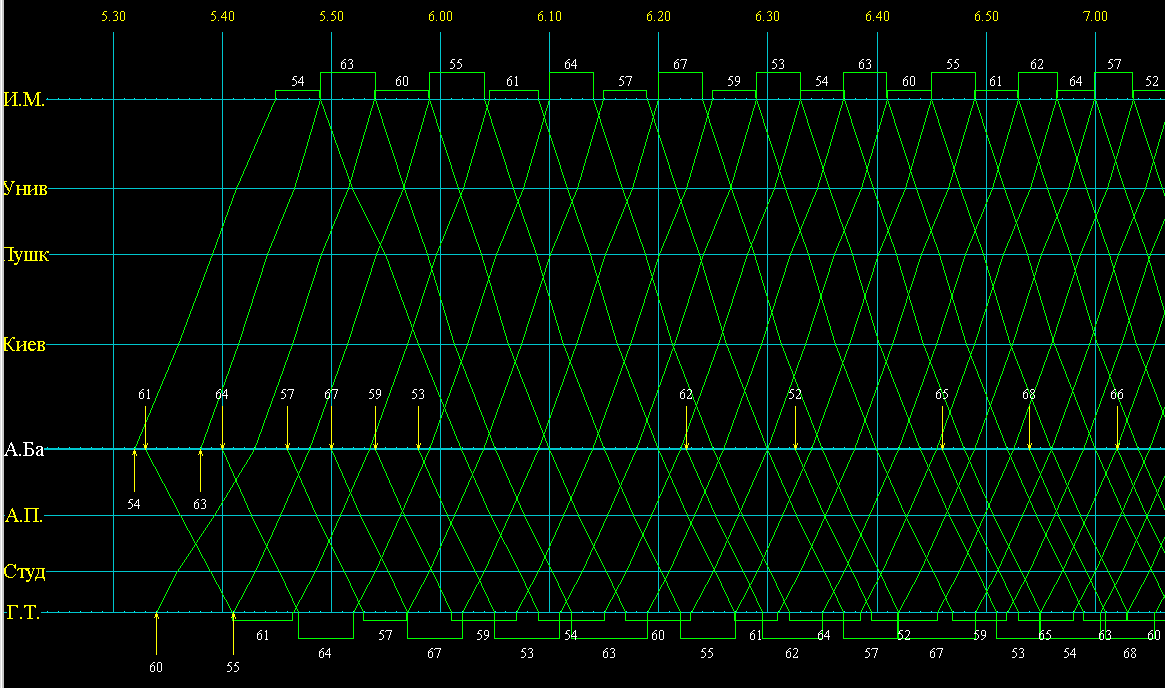Select the Пушк station label
This screenshot has width=1165, height=688.
coord(26,254)
